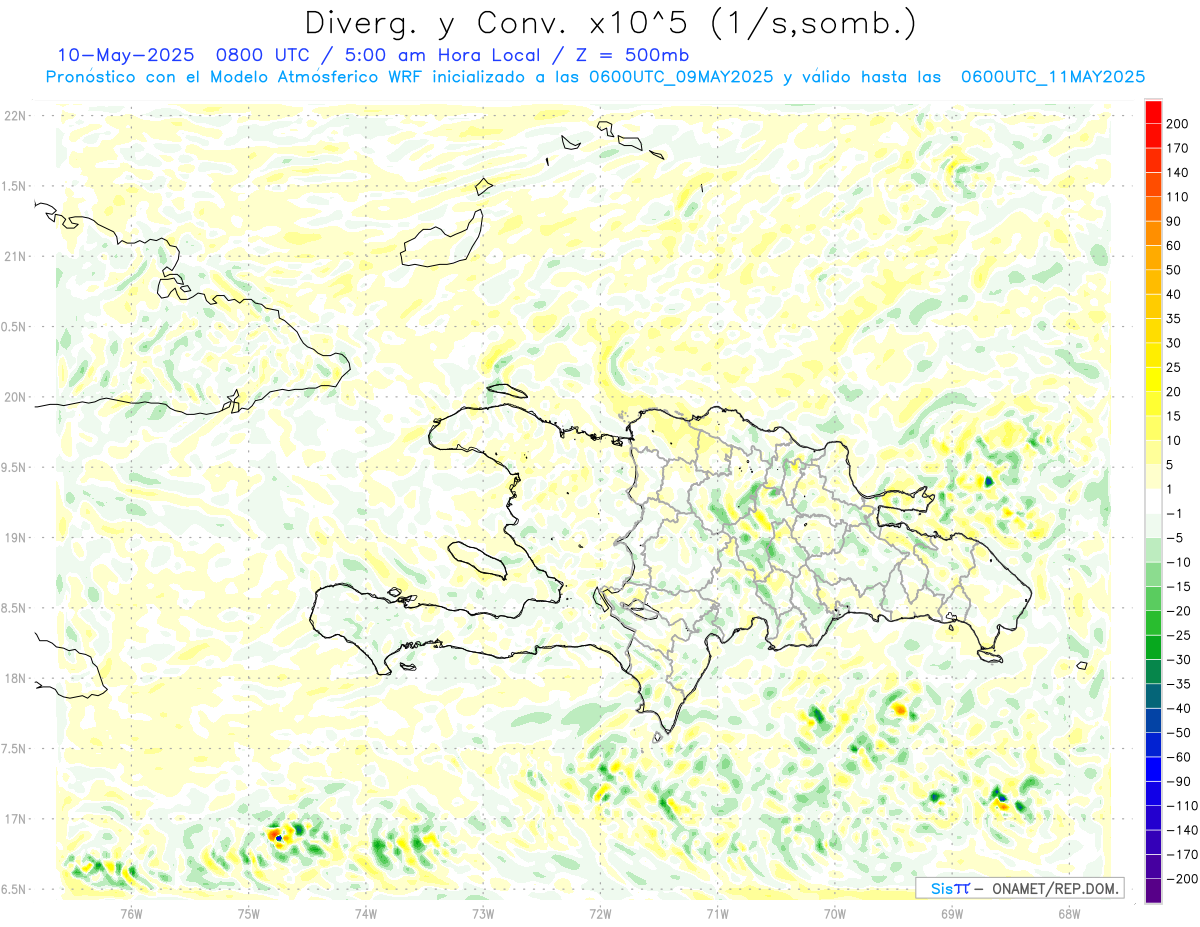Viewport: 1200px width, 927px height.
Task: Select the '71W' longitude label
Action: (717, 913)
